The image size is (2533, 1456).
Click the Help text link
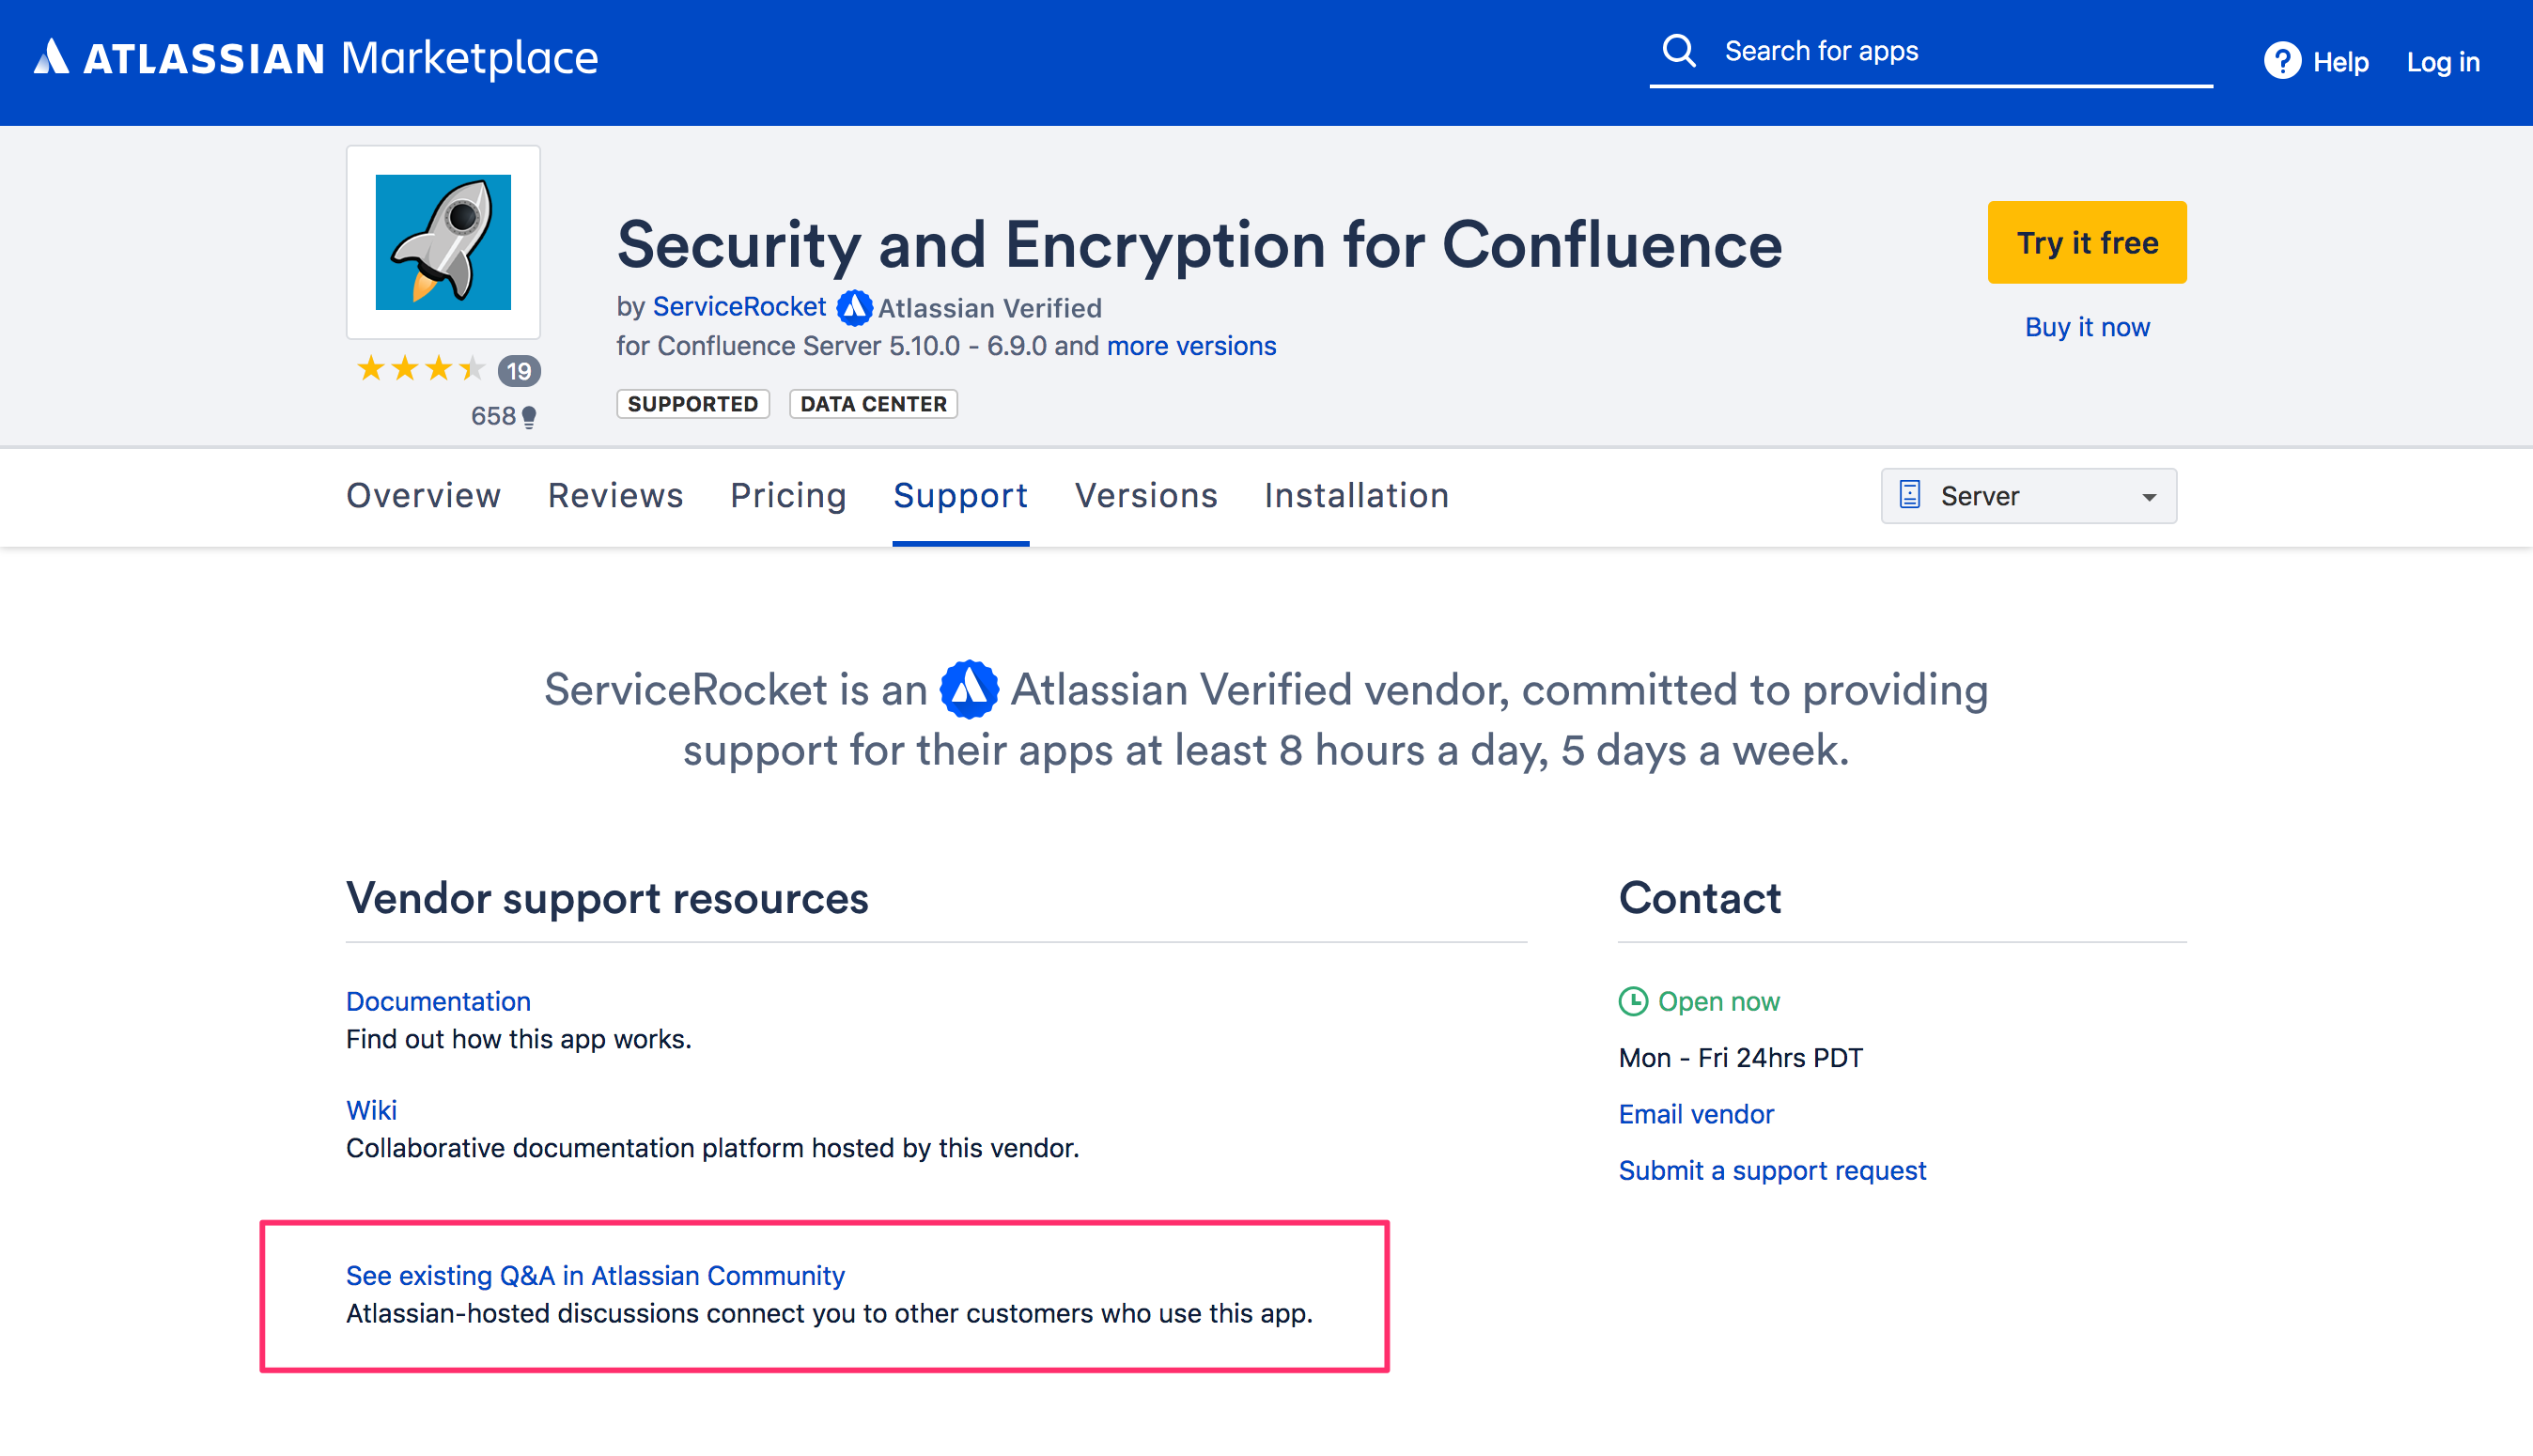coord(2340,62)
